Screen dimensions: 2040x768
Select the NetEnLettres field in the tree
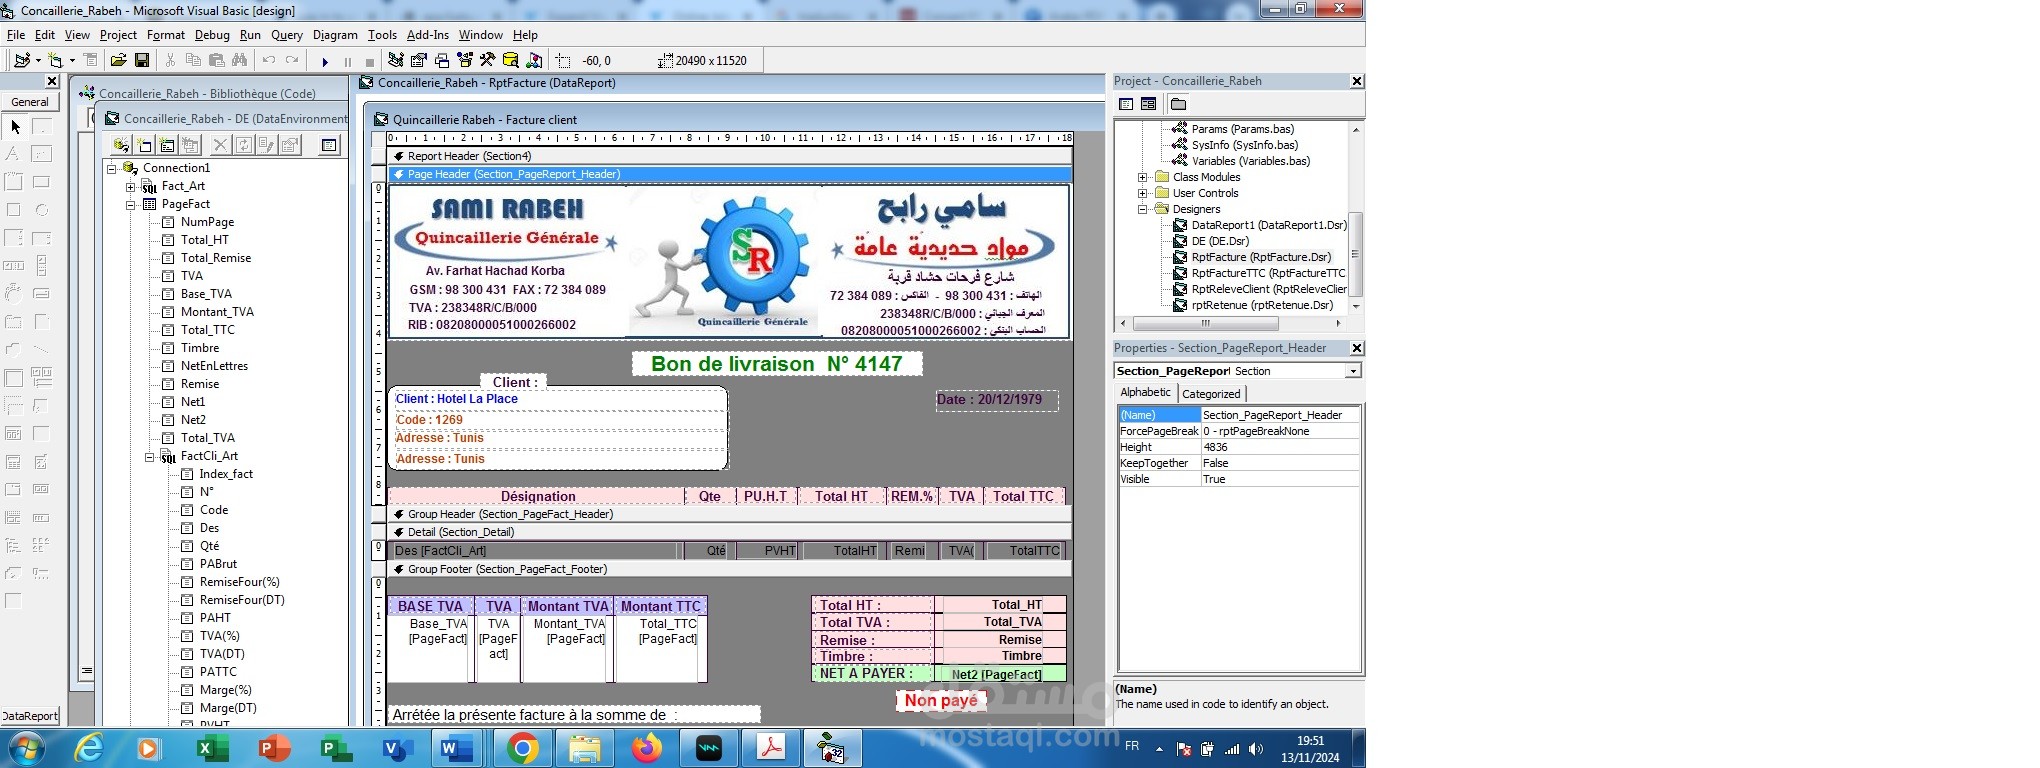214,366
